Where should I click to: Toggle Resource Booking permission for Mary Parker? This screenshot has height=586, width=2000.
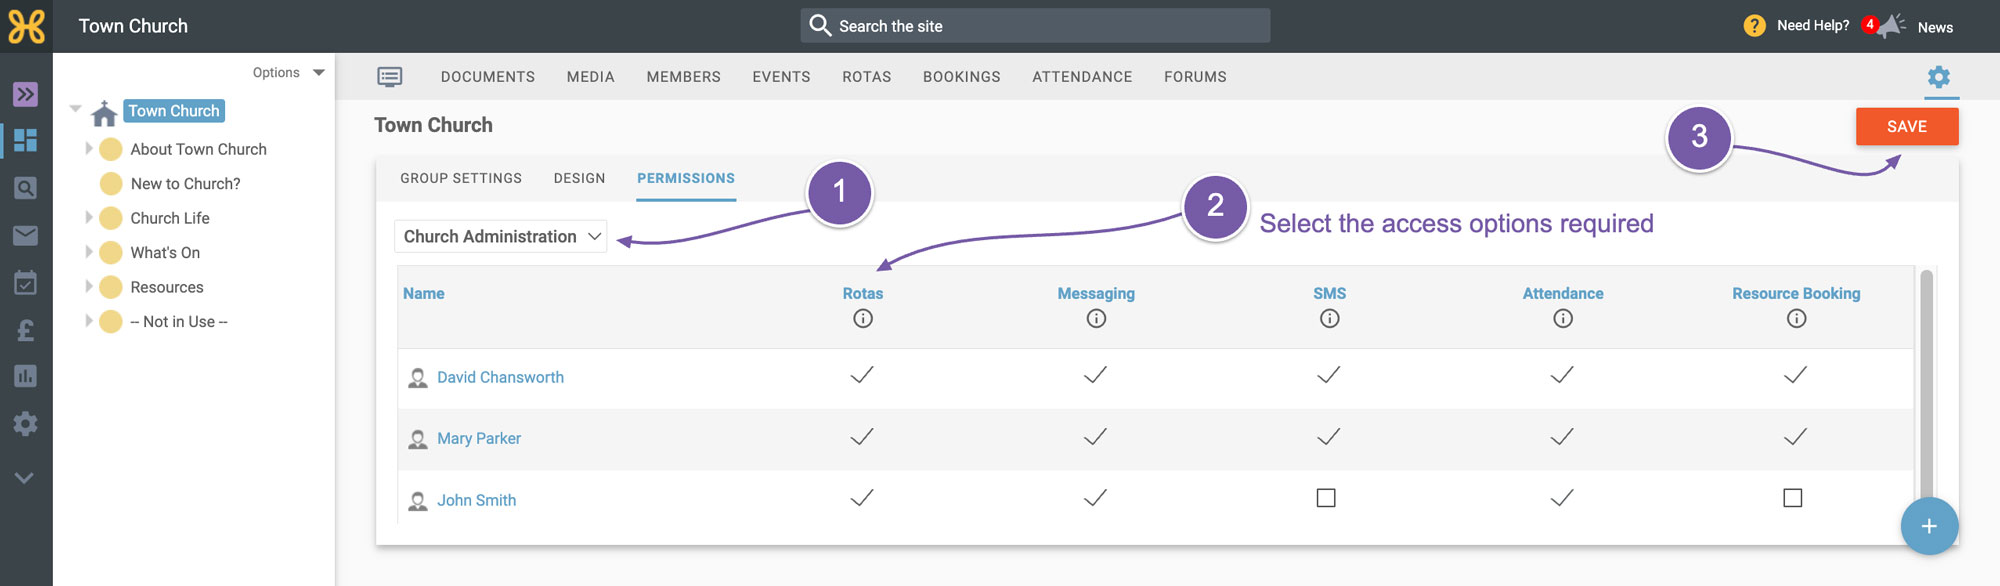coord(1795,437)
